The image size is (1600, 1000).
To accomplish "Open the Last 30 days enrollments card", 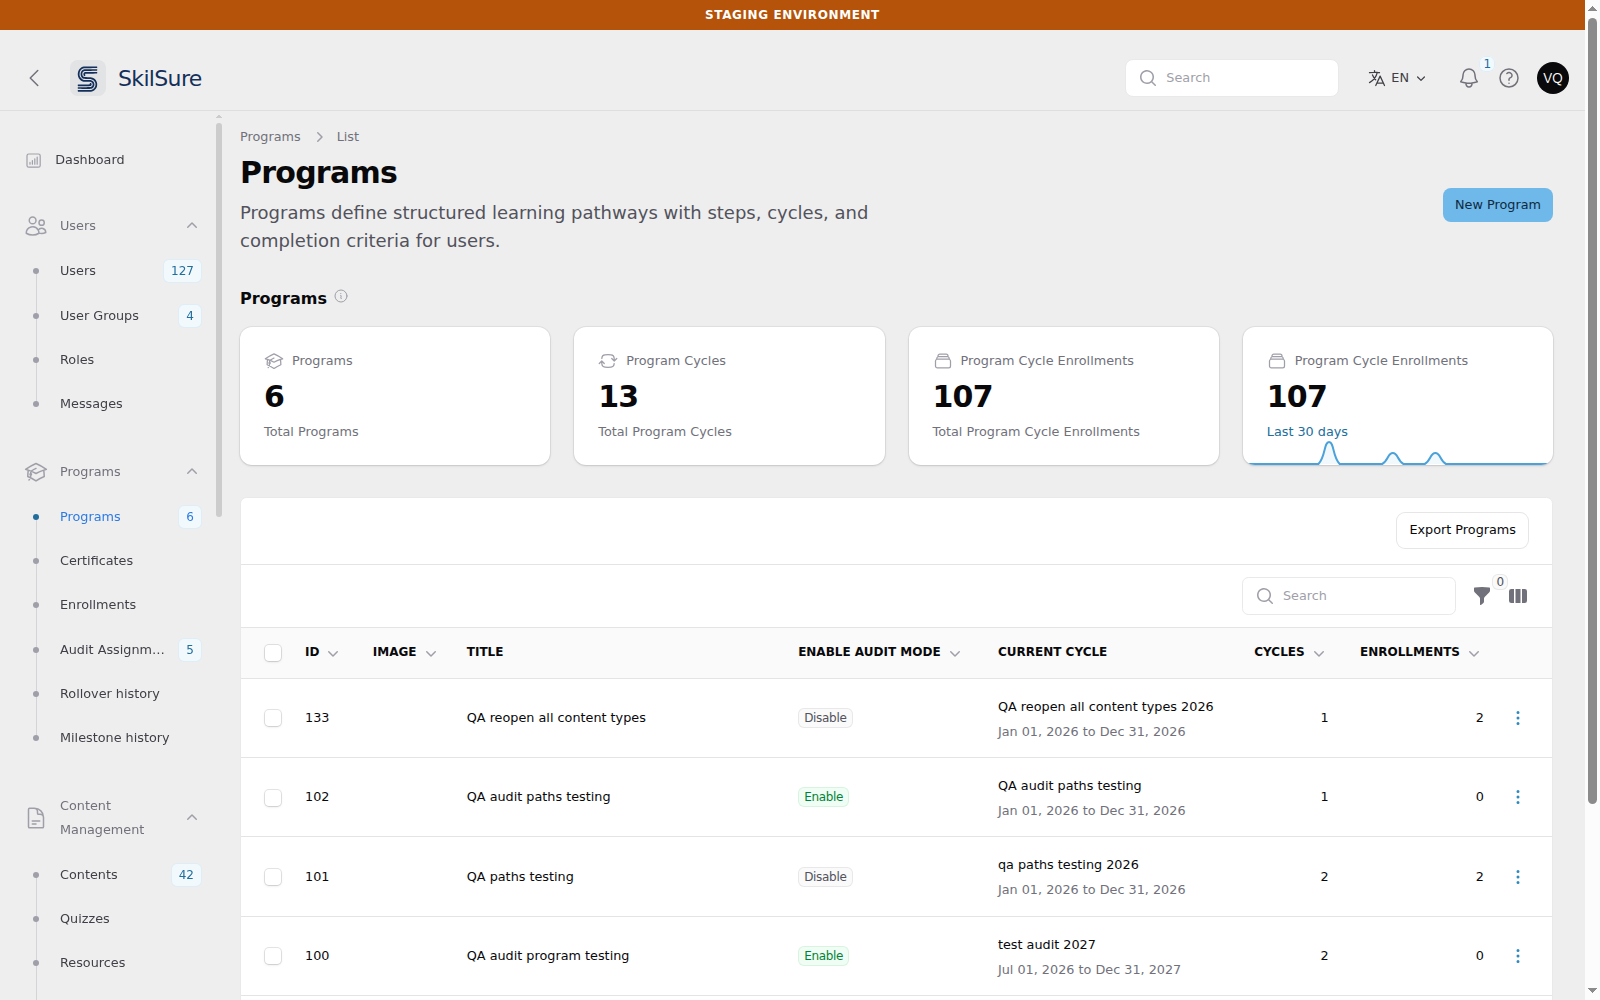I will coord(1398,396).
